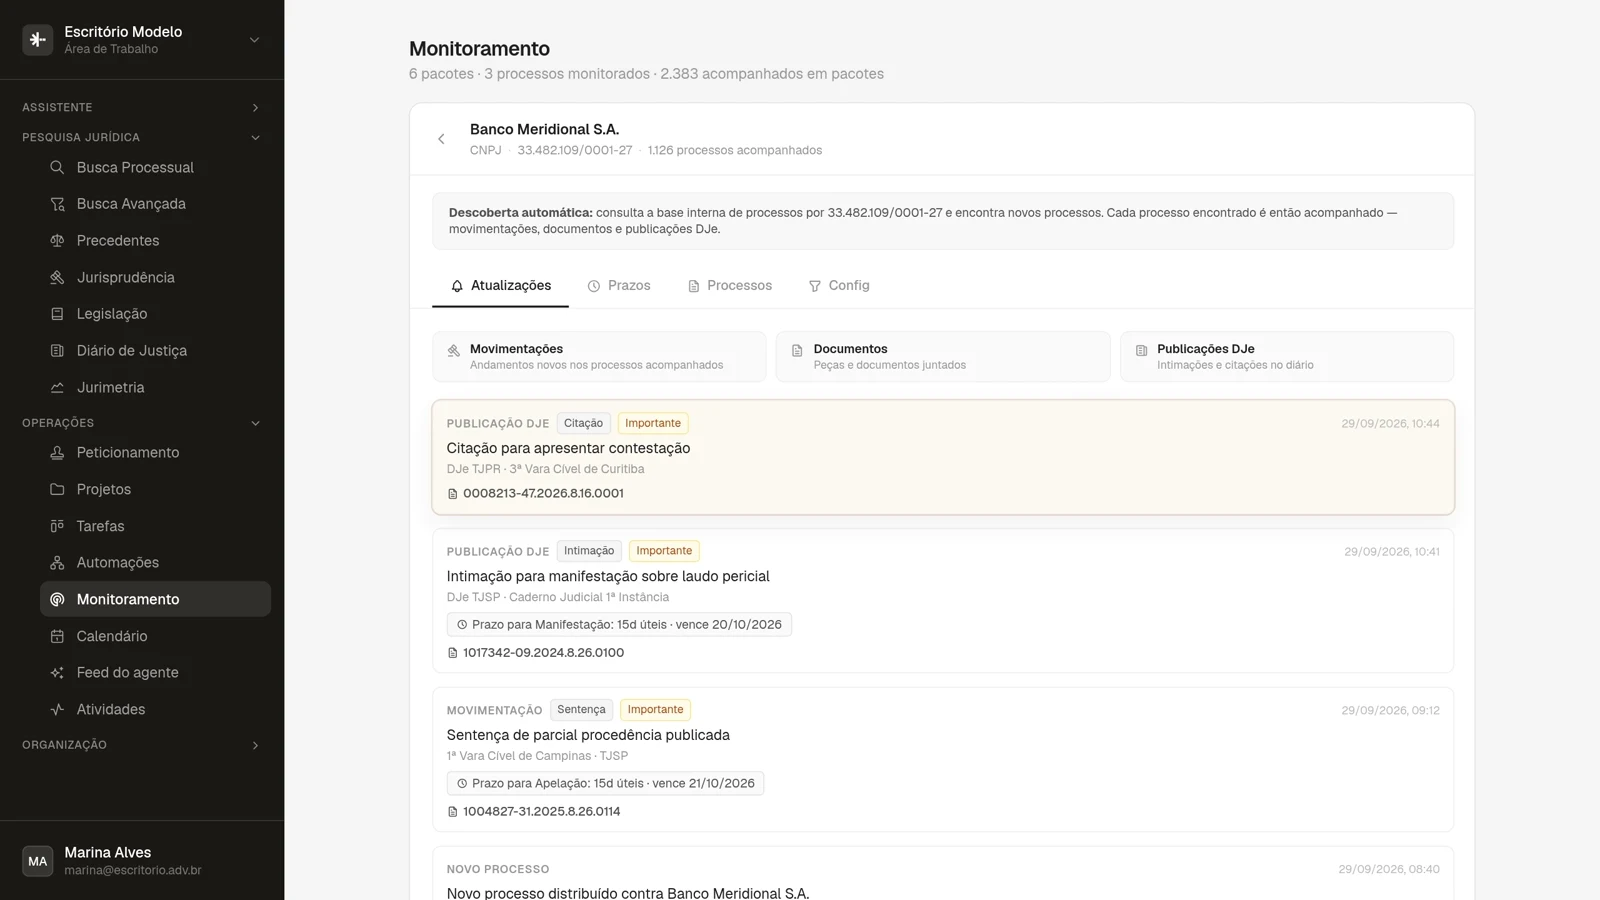Screen dimensions: 1600x900
Task: Select the Precedentes scales icon
Action: (x=57, y=241)
